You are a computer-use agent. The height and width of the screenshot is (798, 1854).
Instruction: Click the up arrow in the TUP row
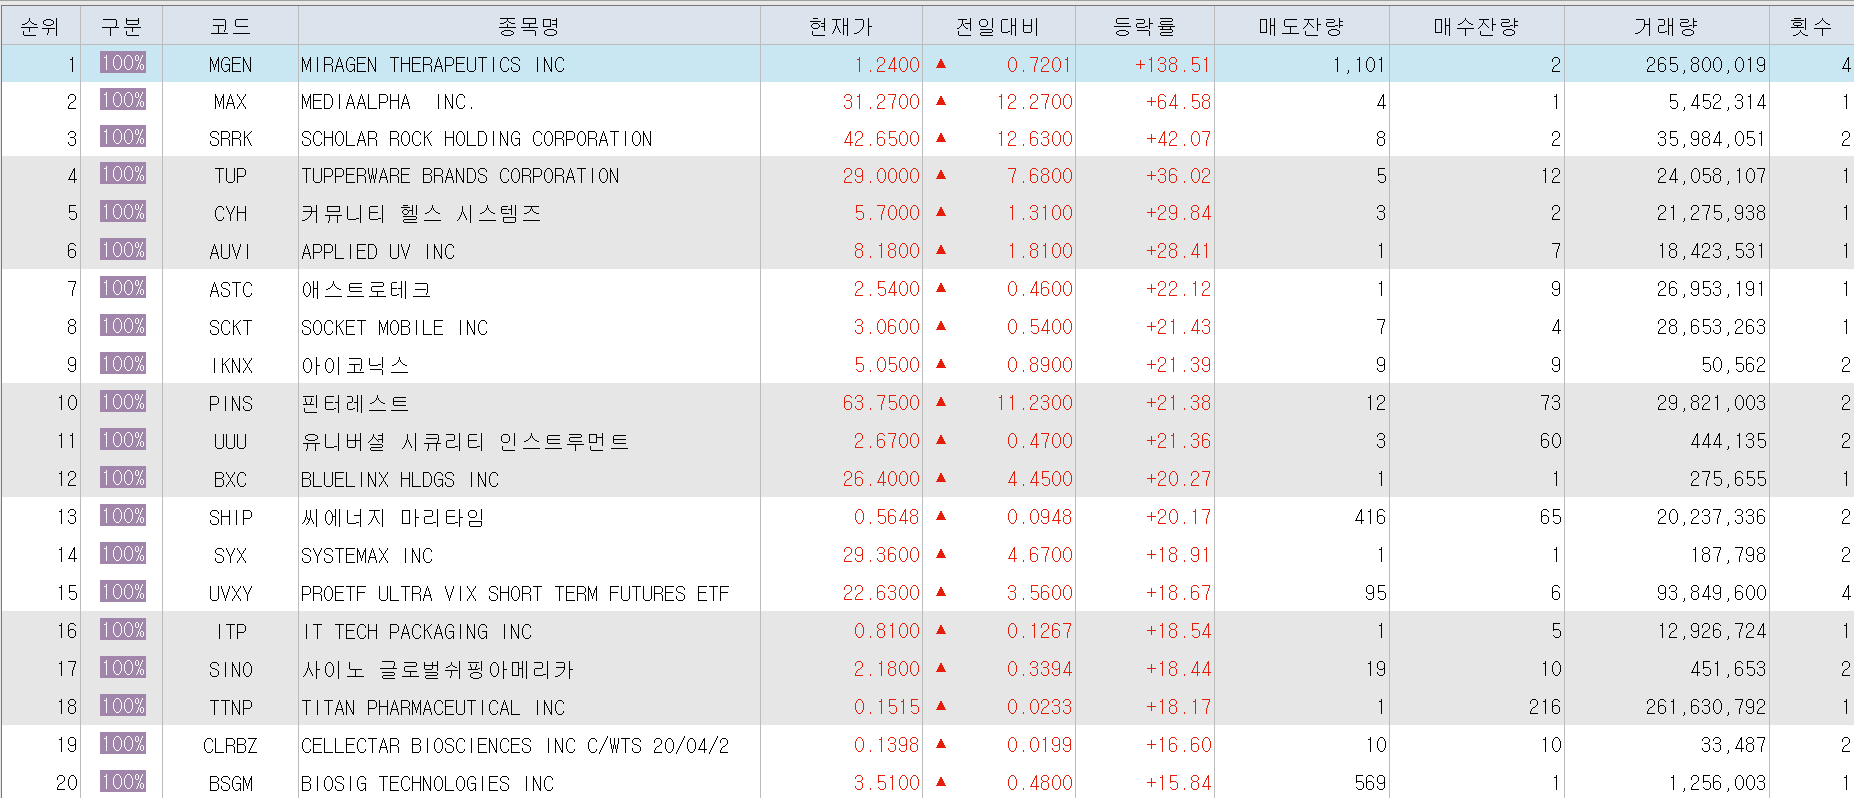point(941,175)
